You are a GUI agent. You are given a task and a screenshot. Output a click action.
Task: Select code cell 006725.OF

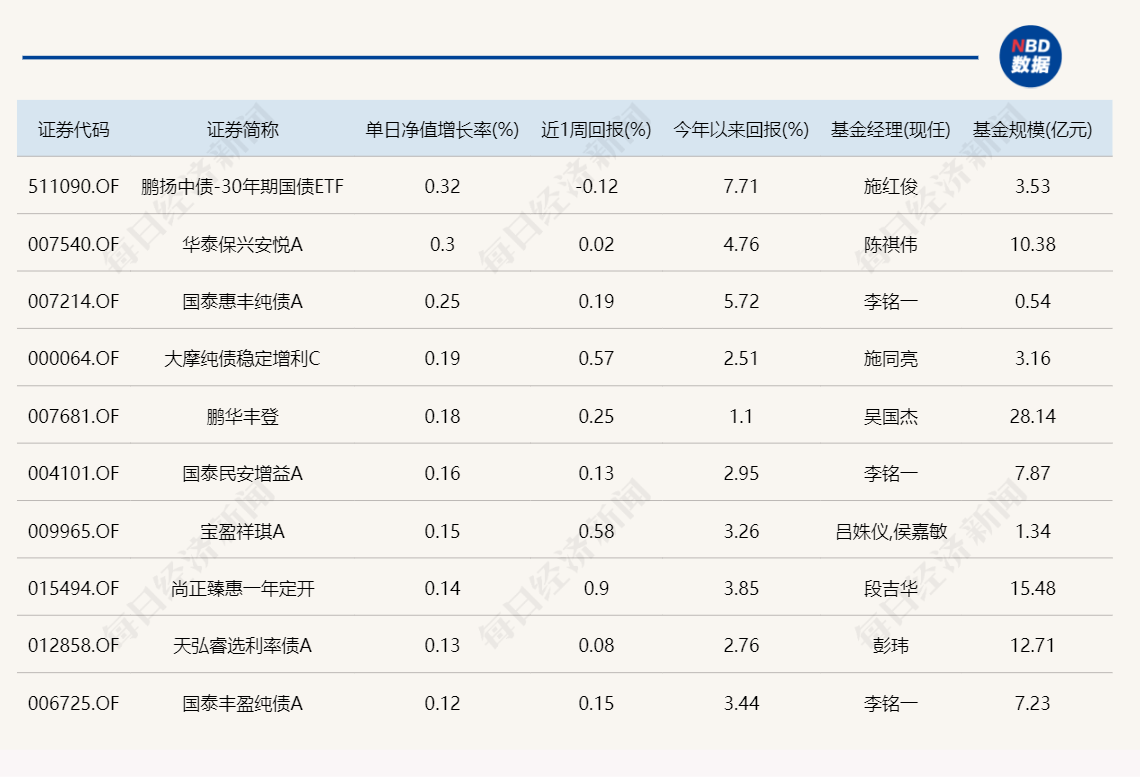pos(73,704)
